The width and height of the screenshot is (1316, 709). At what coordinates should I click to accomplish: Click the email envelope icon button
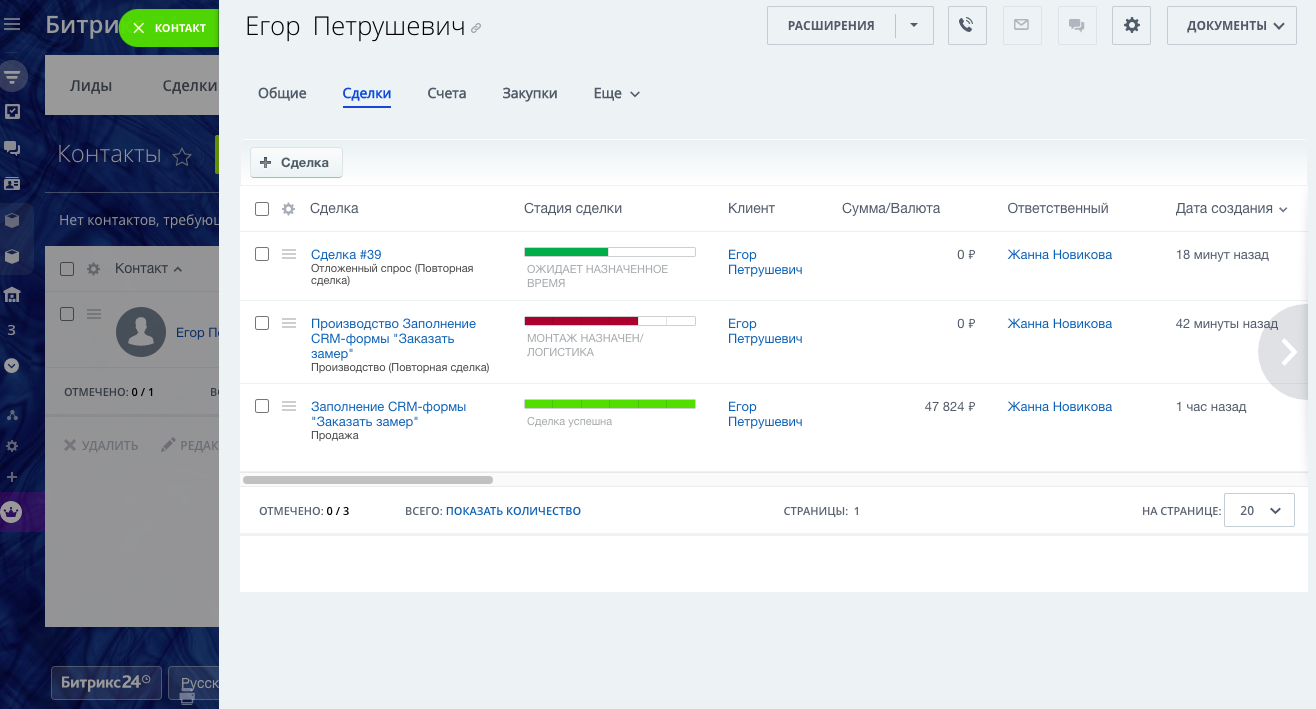(1021, 26)
